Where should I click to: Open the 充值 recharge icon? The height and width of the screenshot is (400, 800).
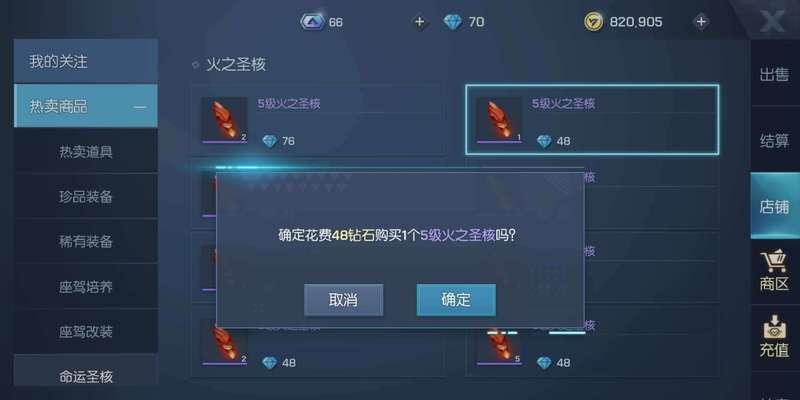[x=774, y=337]
